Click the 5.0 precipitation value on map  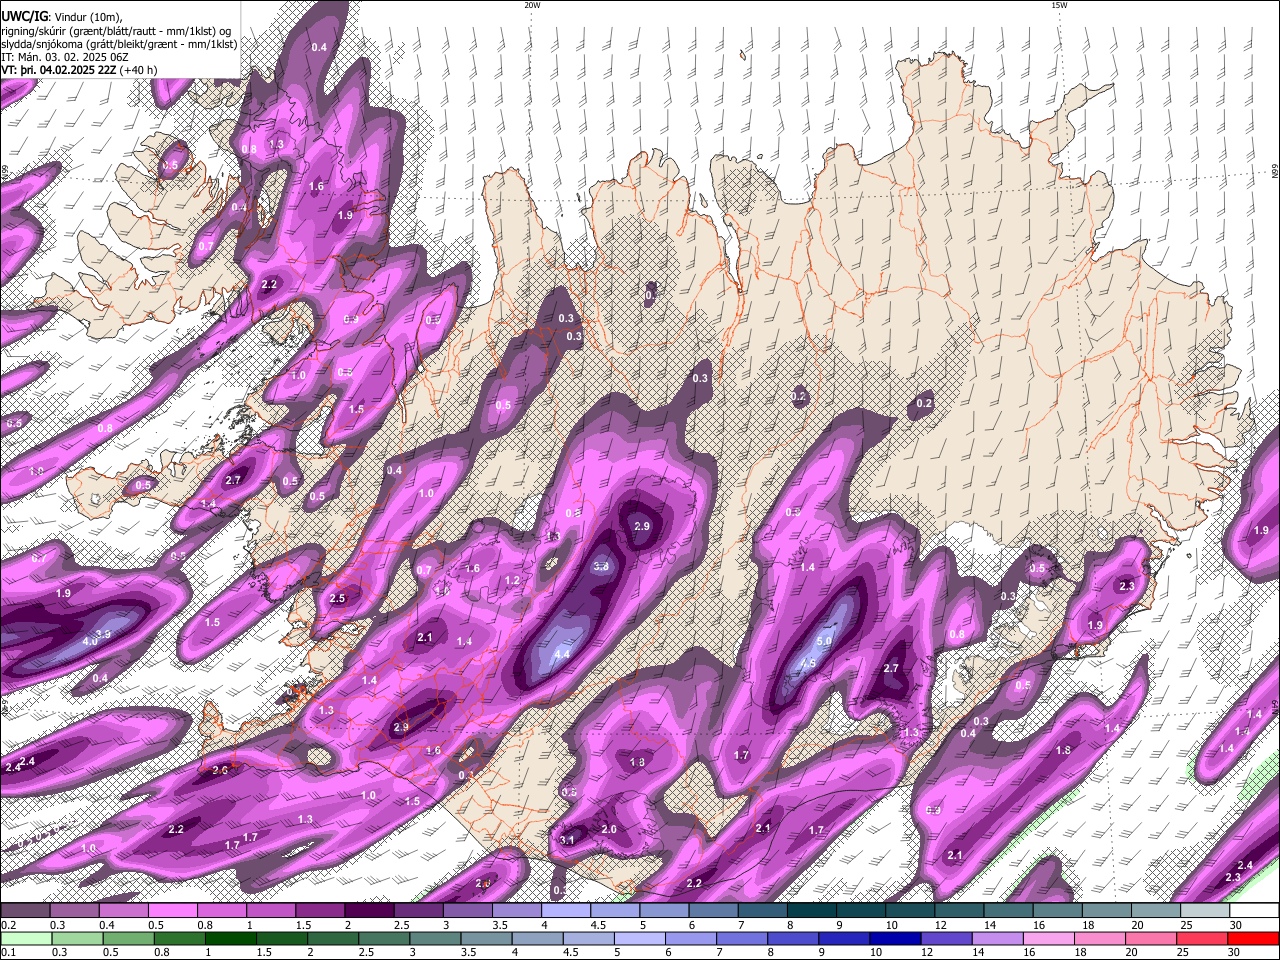click(x=824, y=641)
